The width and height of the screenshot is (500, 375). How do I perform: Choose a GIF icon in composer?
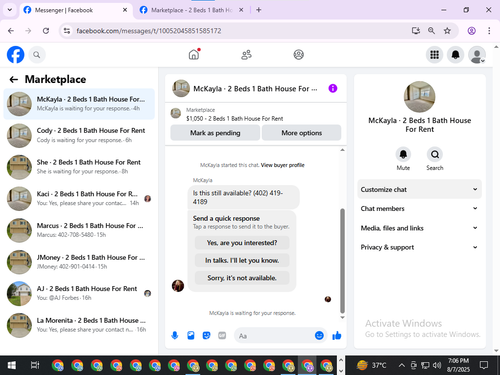(x=222, y=335)
